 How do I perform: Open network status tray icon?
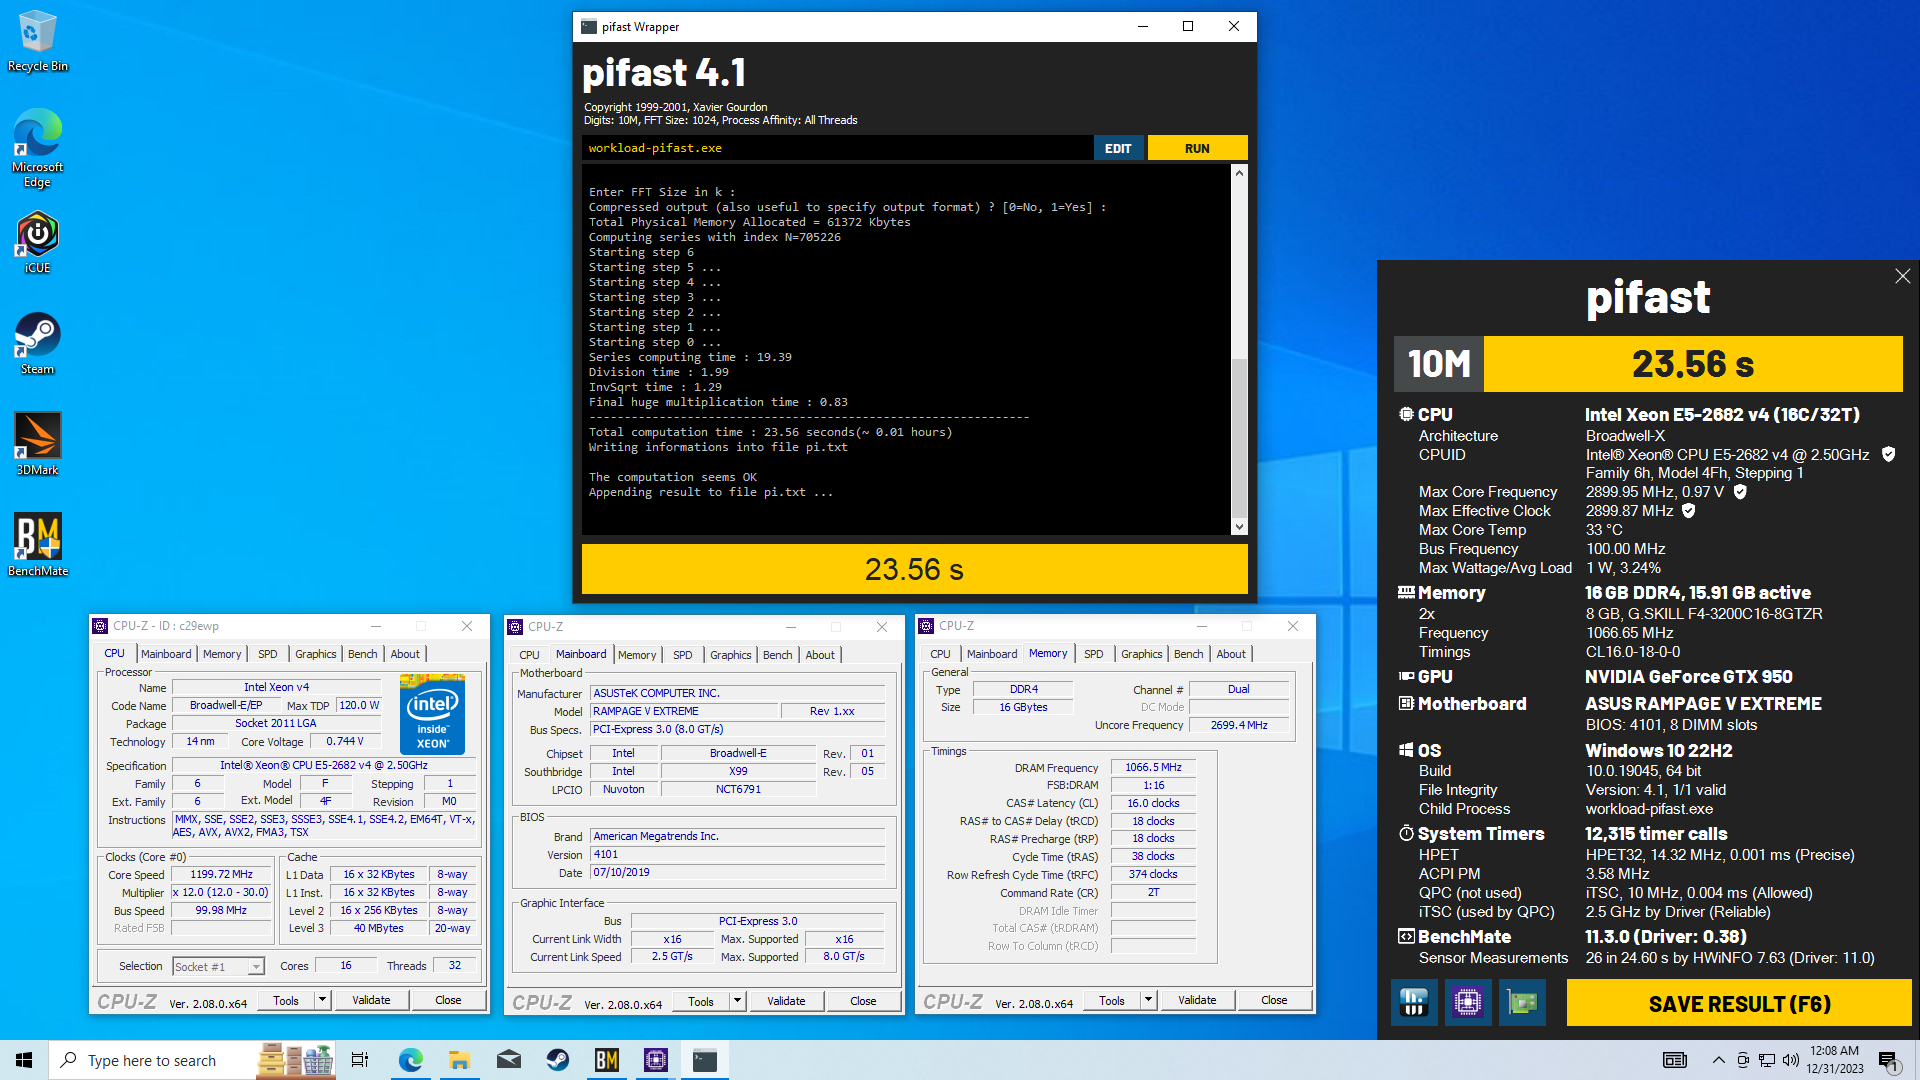click(x=1767, y=1060)
